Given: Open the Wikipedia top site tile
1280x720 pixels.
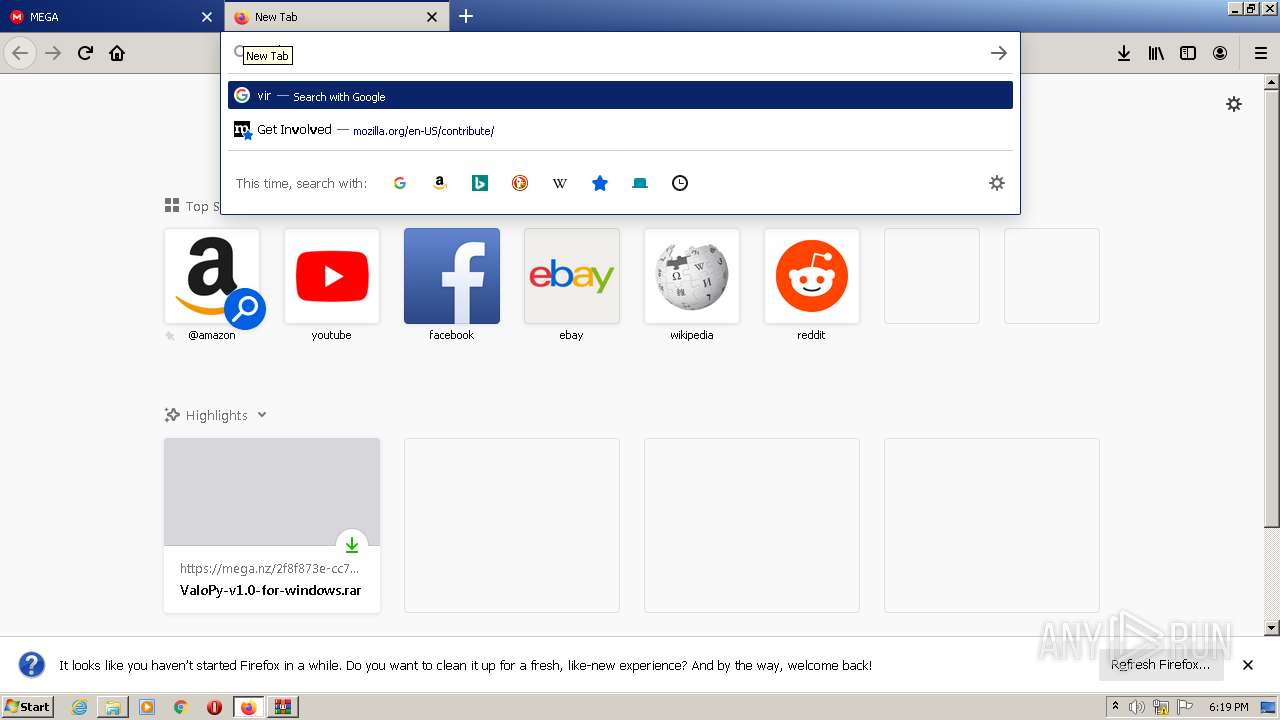Looking at the screenshot, I should click(x=692, y=276).
